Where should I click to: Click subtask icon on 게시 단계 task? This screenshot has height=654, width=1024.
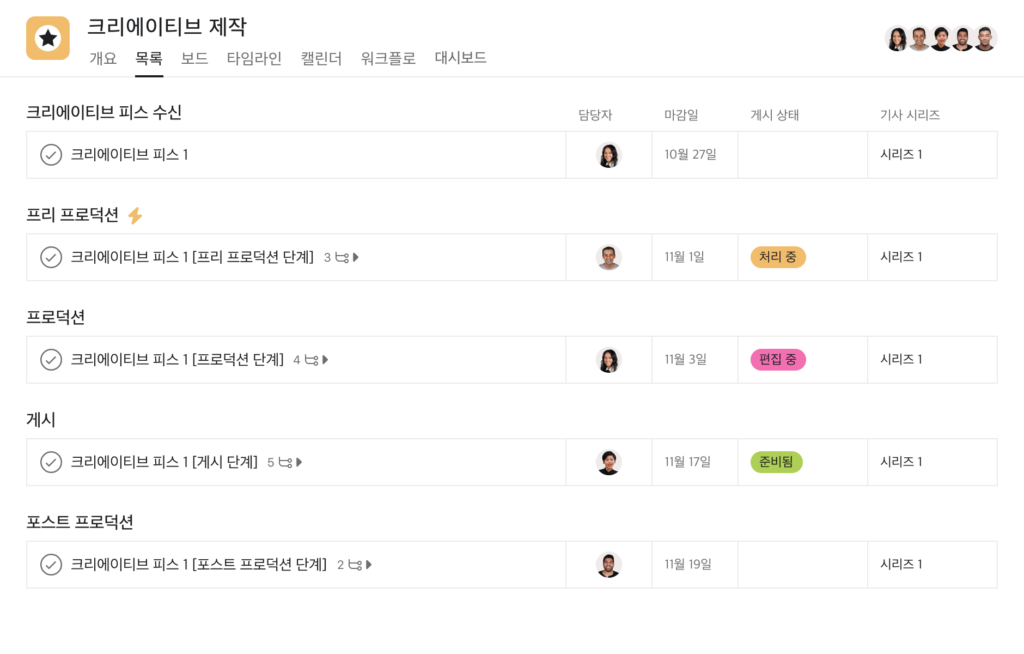[285, 463]
